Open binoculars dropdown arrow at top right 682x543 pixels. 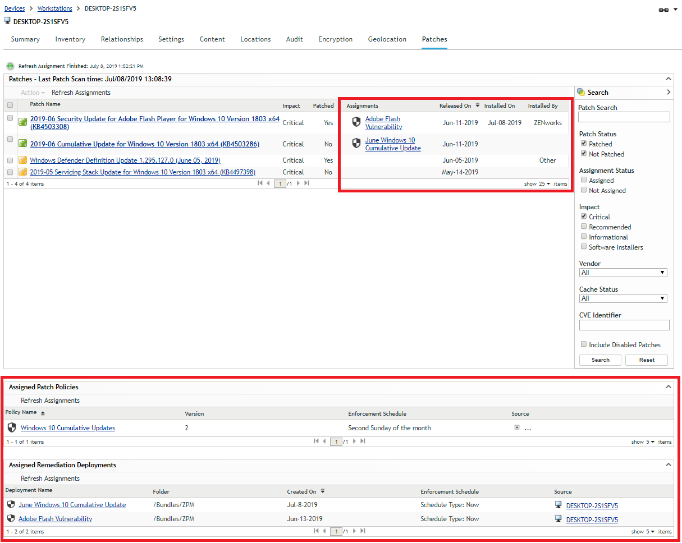click(x=676, y=9)
